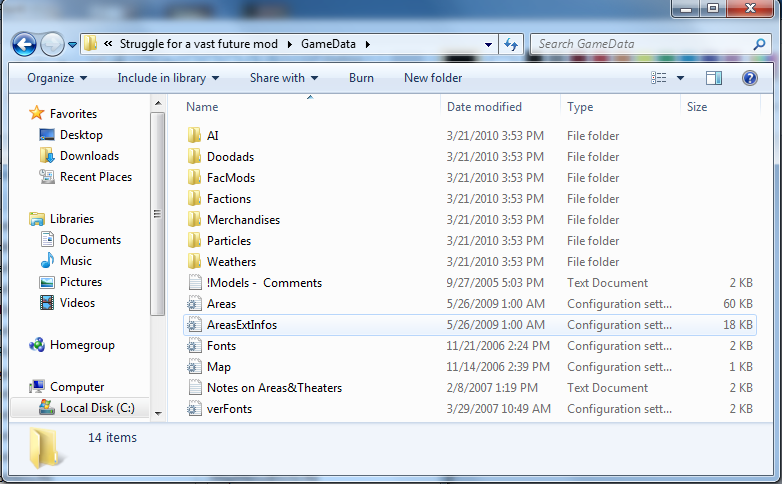Open the Organize dropdown menu
The width and height of the screenshot is (782, 484).
point(57,78)
